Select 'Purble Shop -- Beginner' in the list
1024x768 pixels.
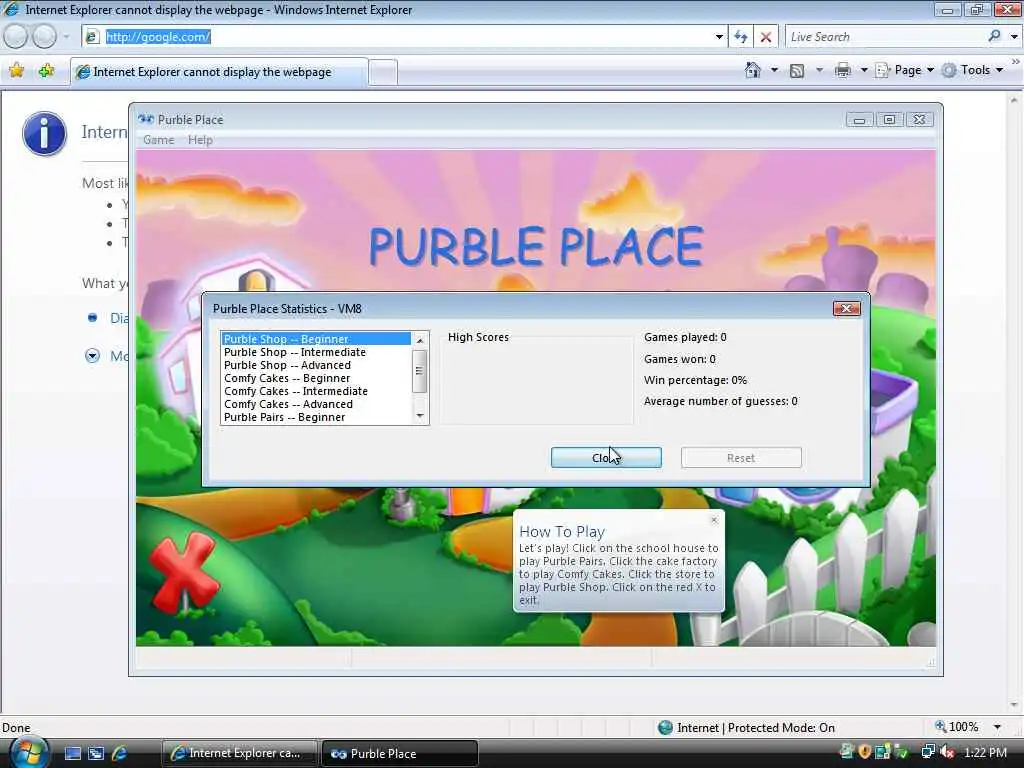(316, 339)
